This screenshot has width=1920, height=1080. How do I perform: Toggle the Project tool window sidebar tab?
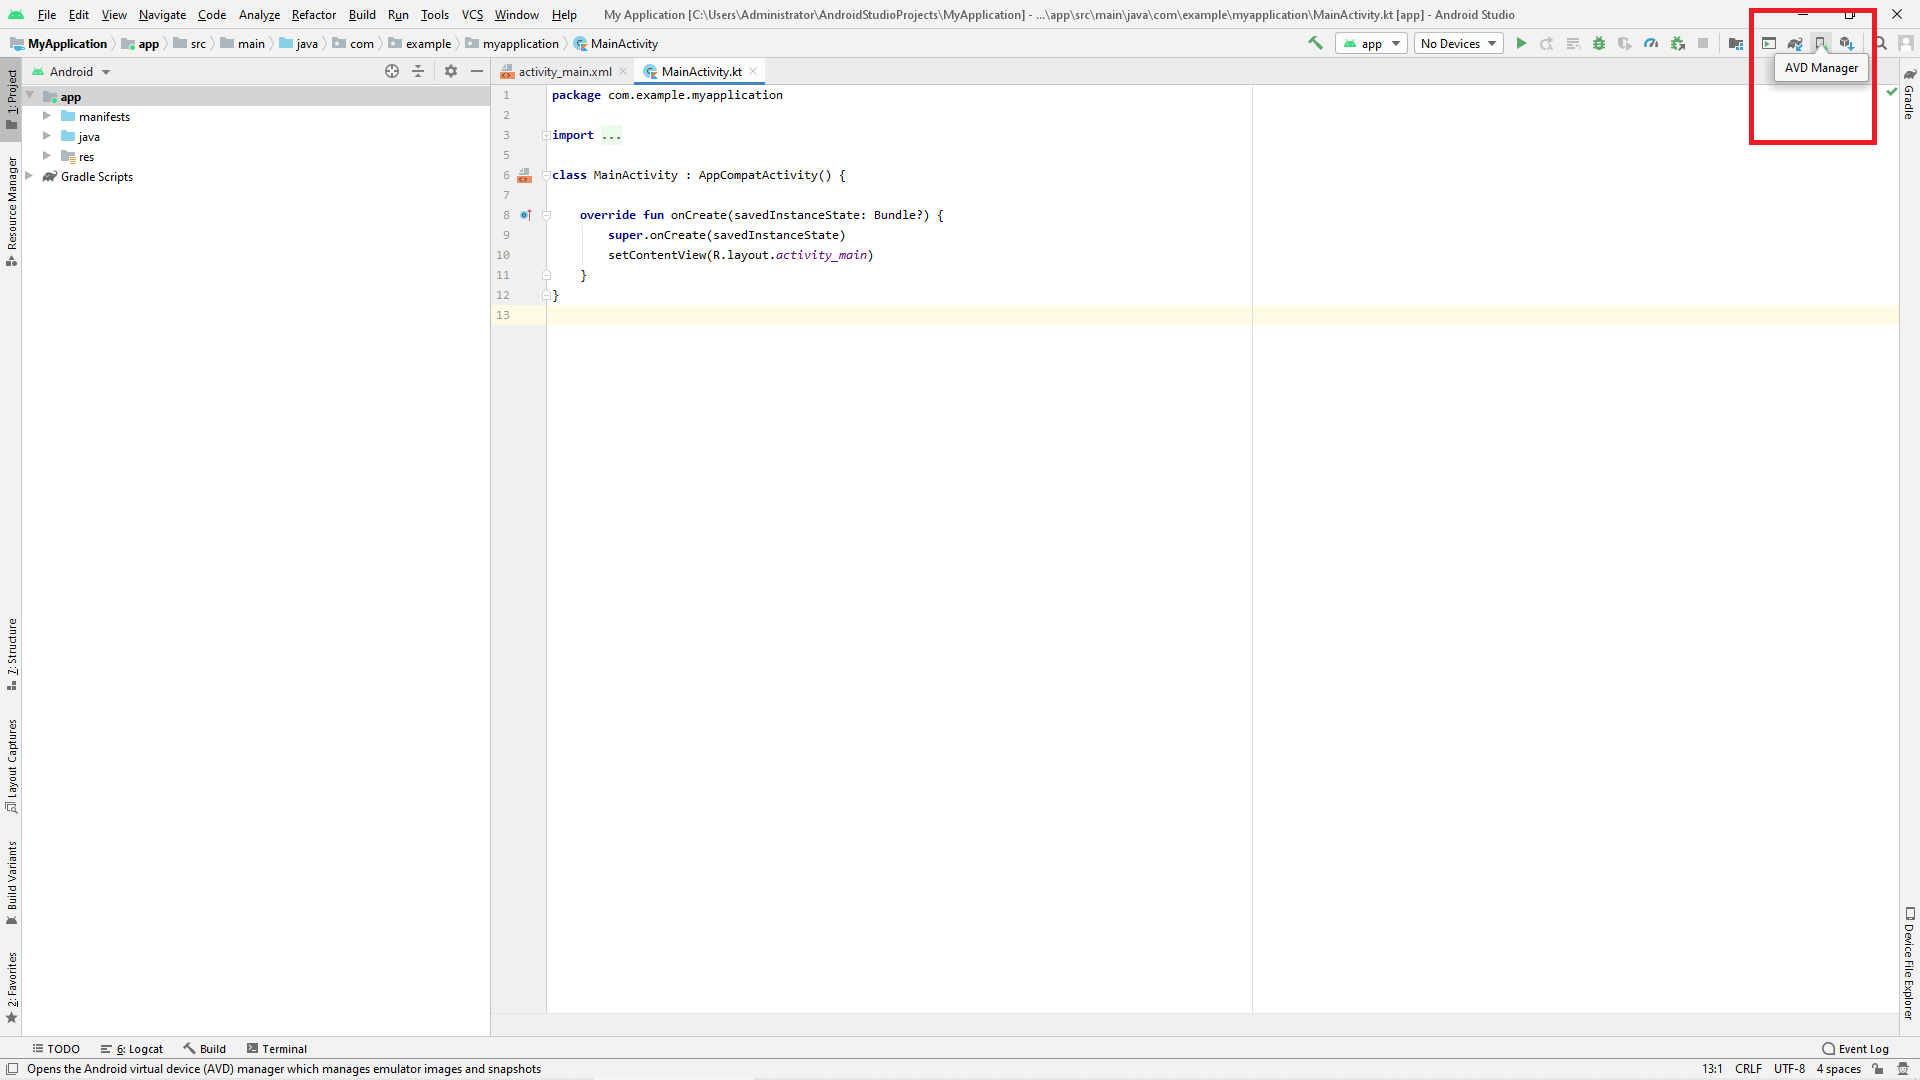click(11, 98)
